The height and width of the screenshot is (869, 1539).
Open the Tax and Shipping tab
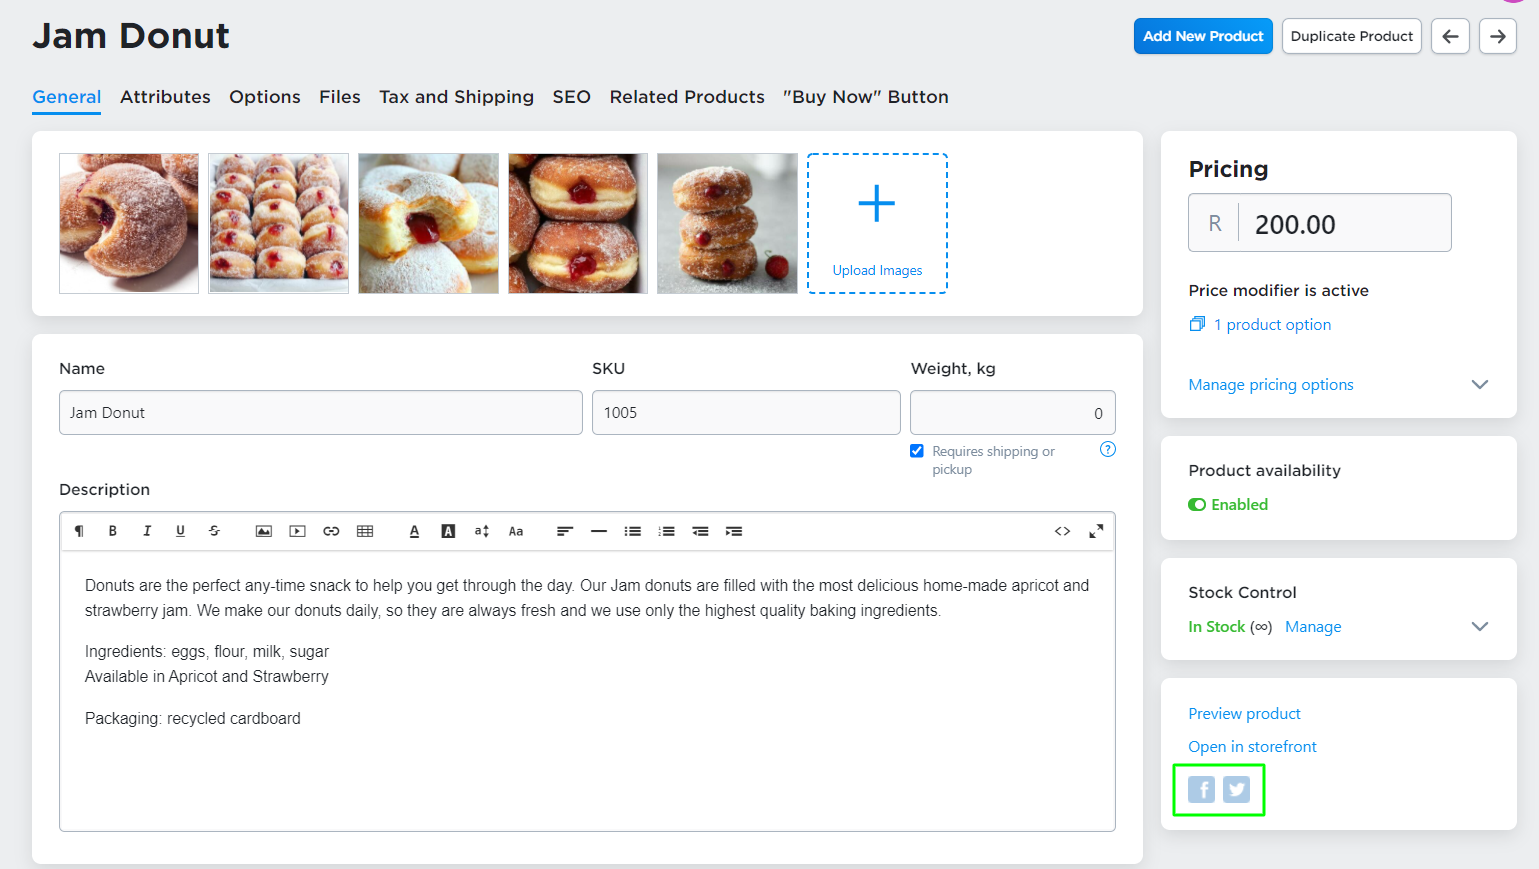[456, 97]
